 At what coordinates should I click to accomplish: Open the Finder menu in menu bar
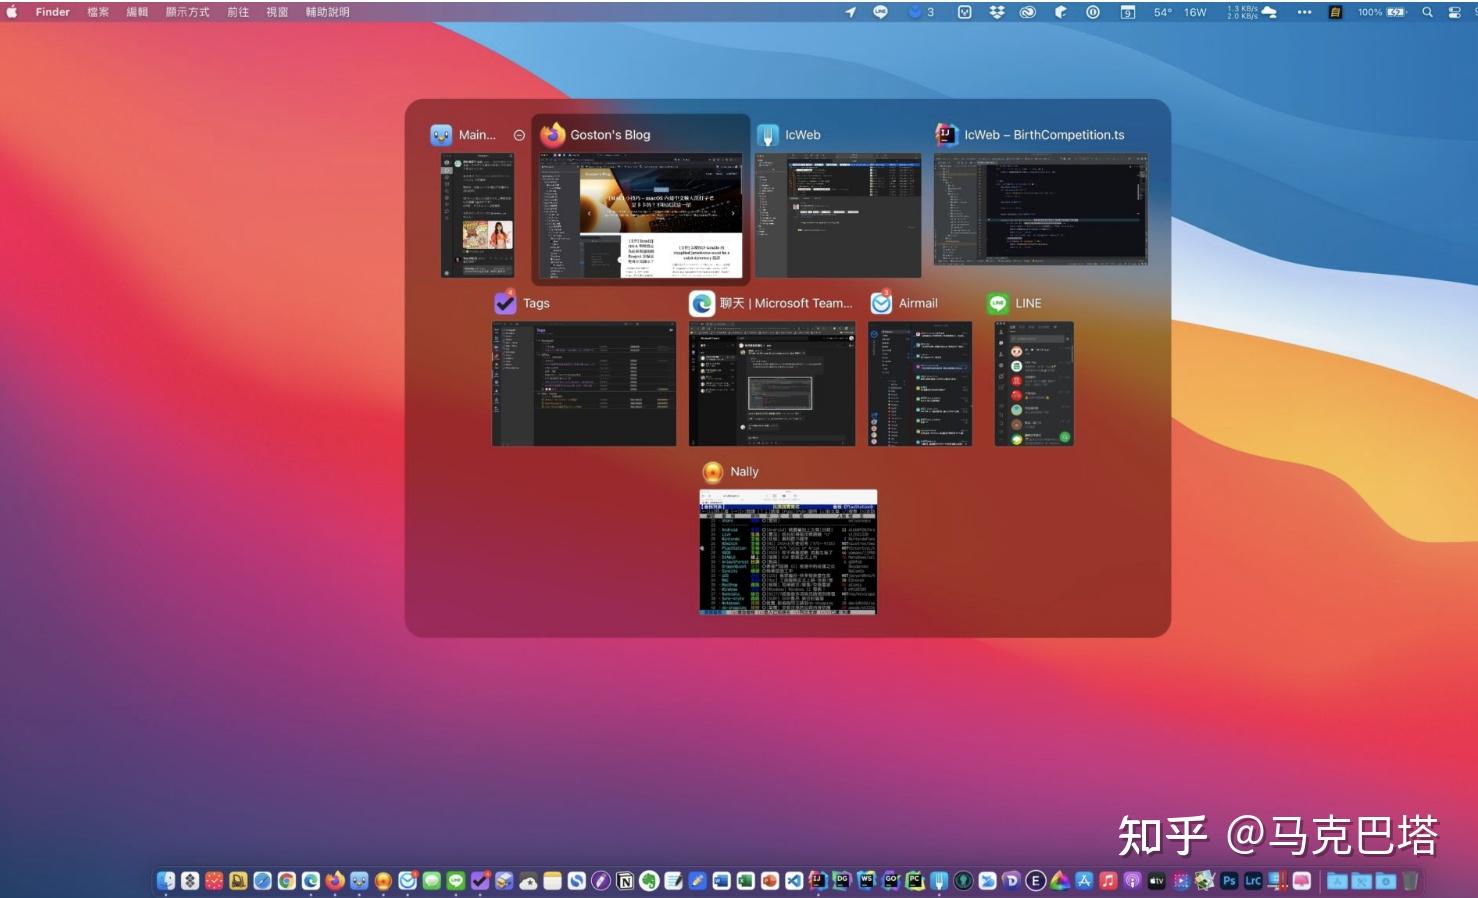[52, 12]
